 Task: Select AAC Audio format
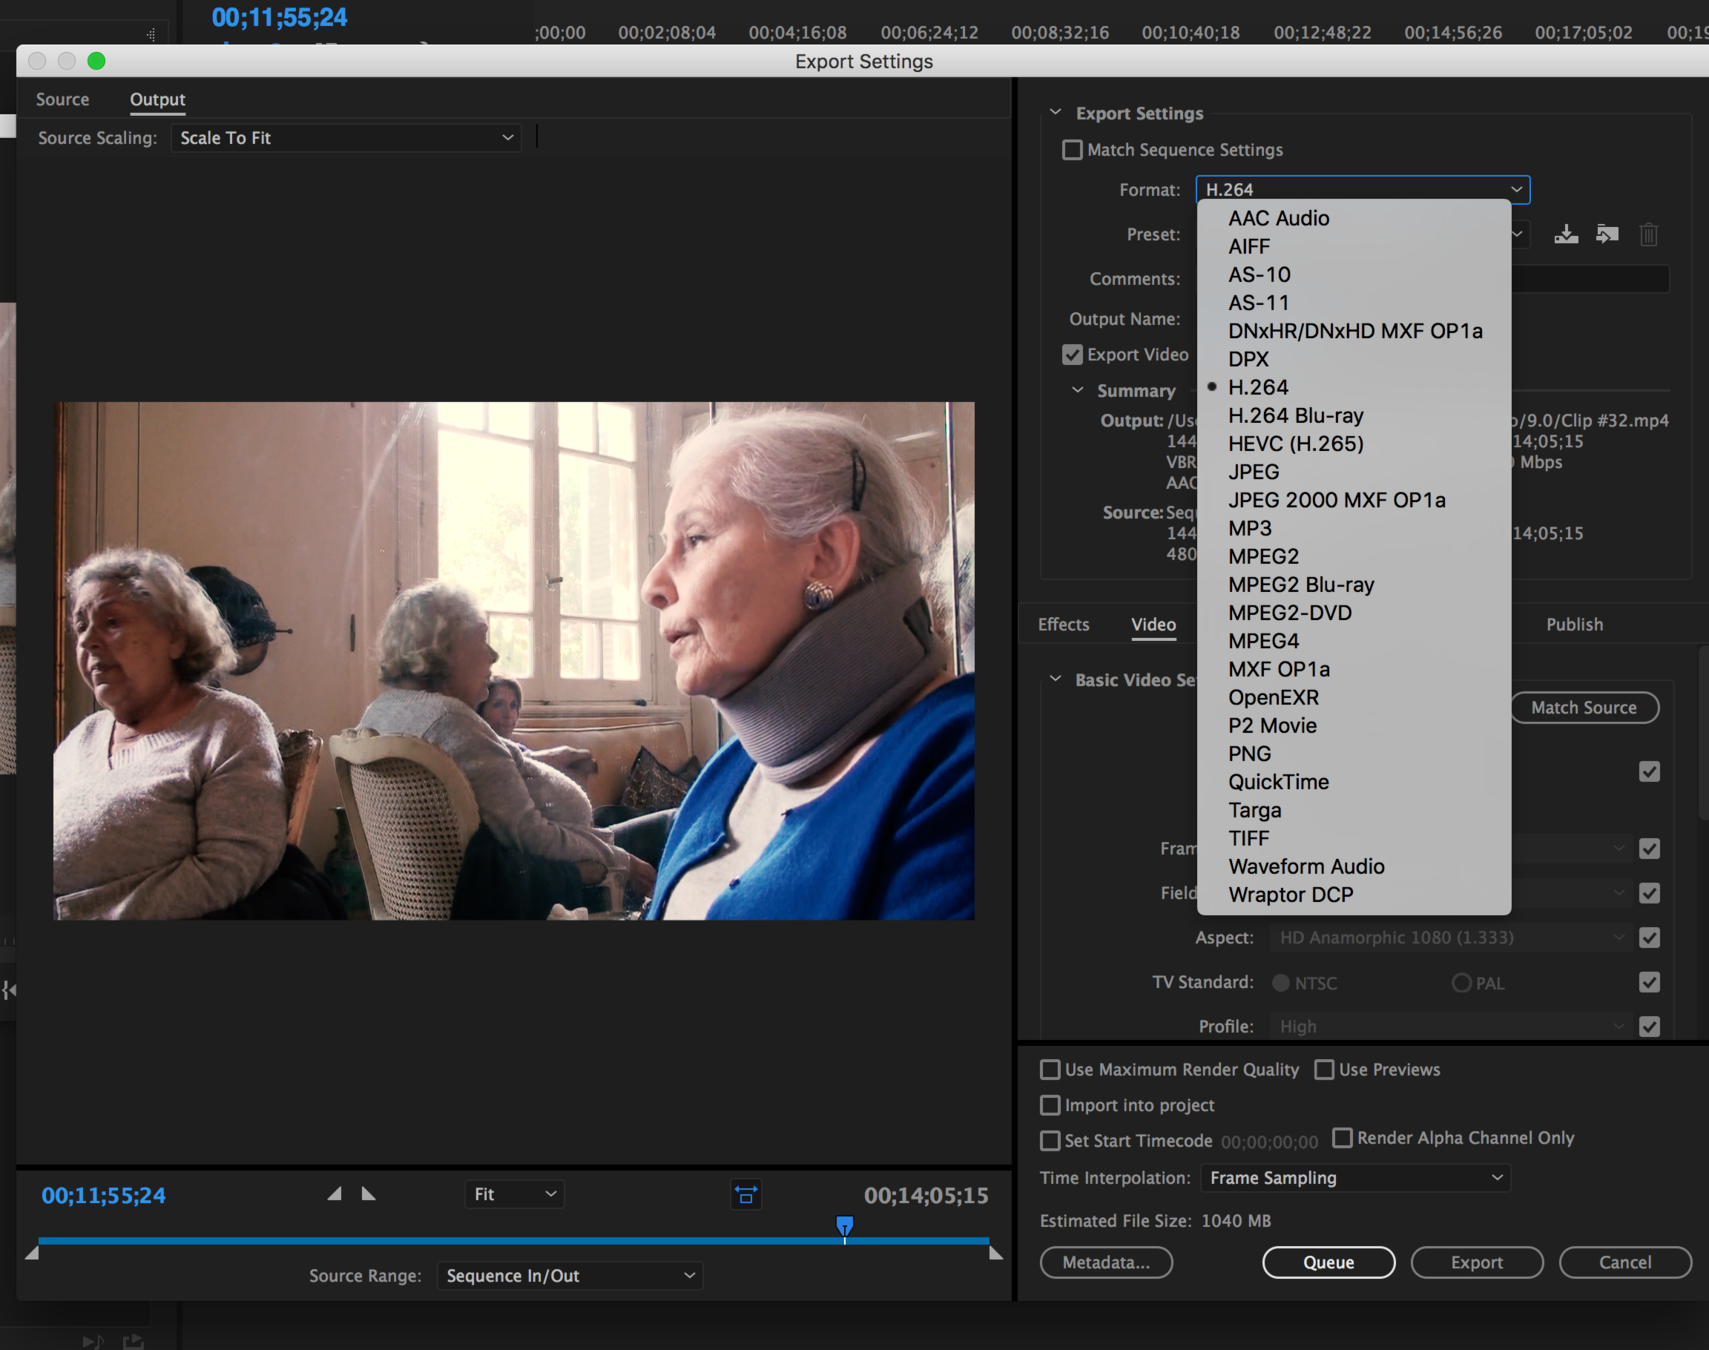(x=1354, y=218)
